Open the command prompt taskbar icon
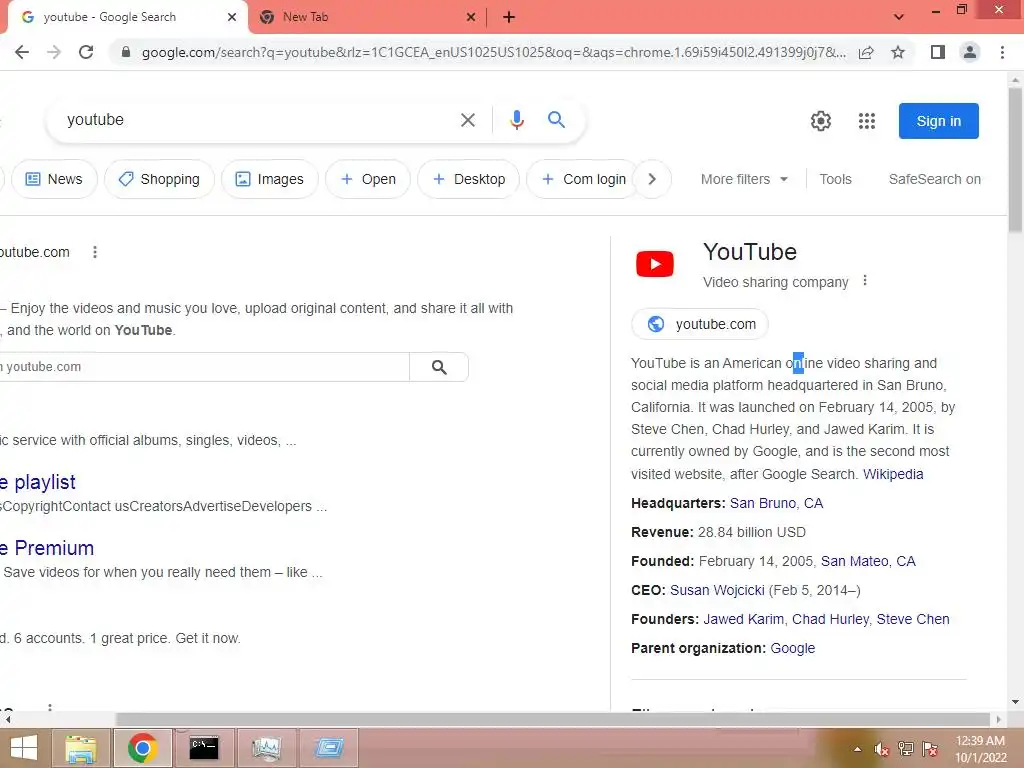The width and height of the screenshot is (1024, 768). pyautogui.click(x=204, y=748)
